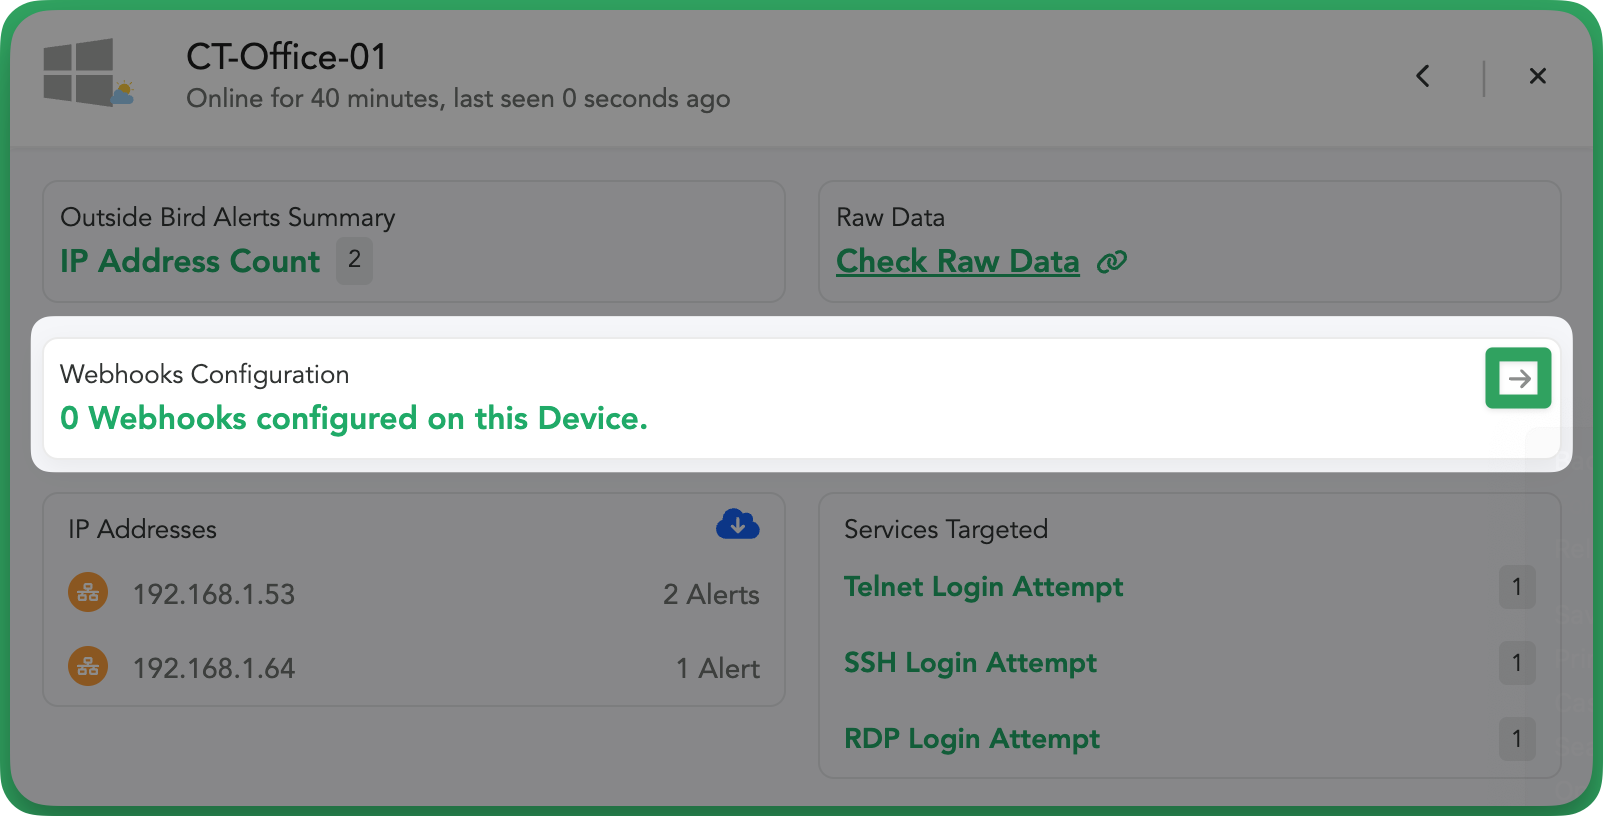Click the 2 Alerts count for 192.168.1.53
The image size is (1603, 816).
point(711,594)
